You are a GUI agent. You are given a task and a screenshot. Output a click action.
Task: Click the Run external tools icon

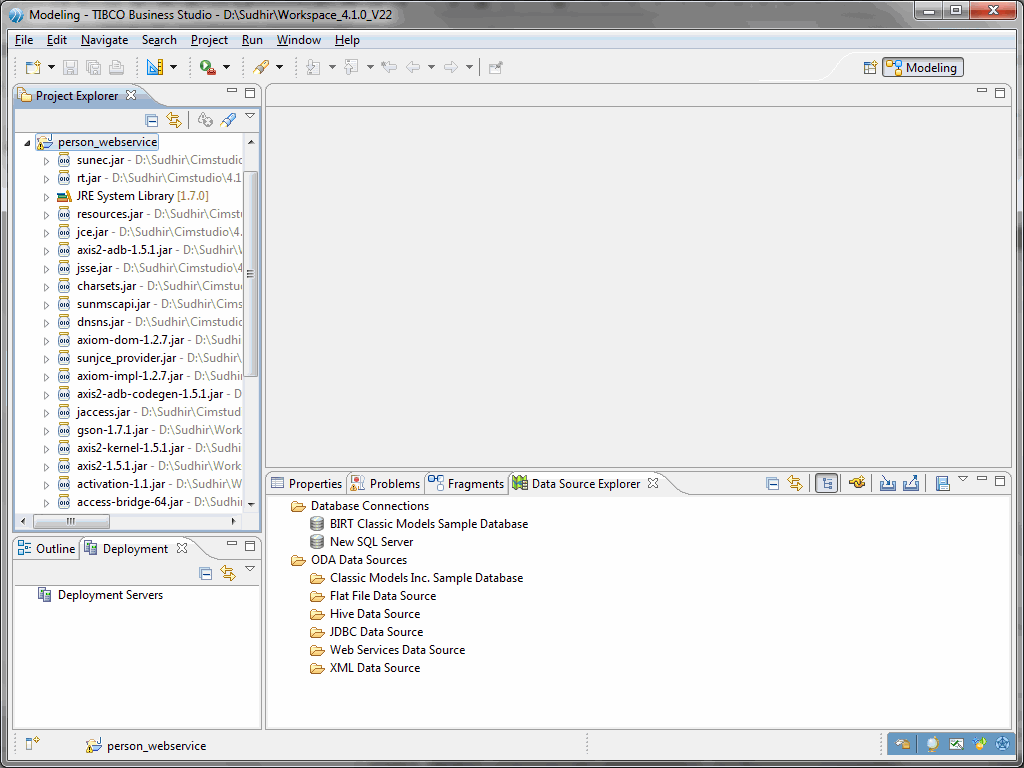[x=208, y=67]
